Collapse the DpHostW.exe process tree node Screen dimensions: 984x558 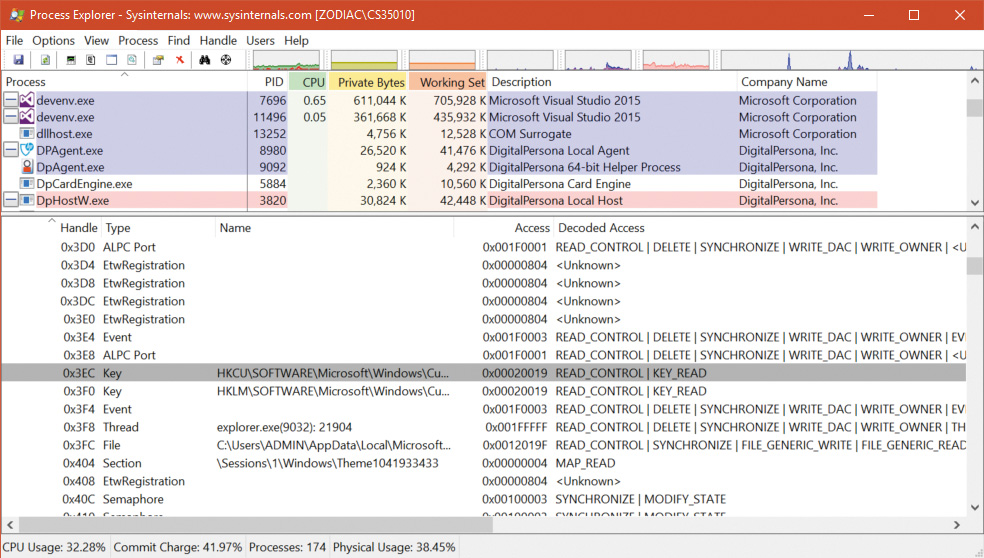pos(10,201)
